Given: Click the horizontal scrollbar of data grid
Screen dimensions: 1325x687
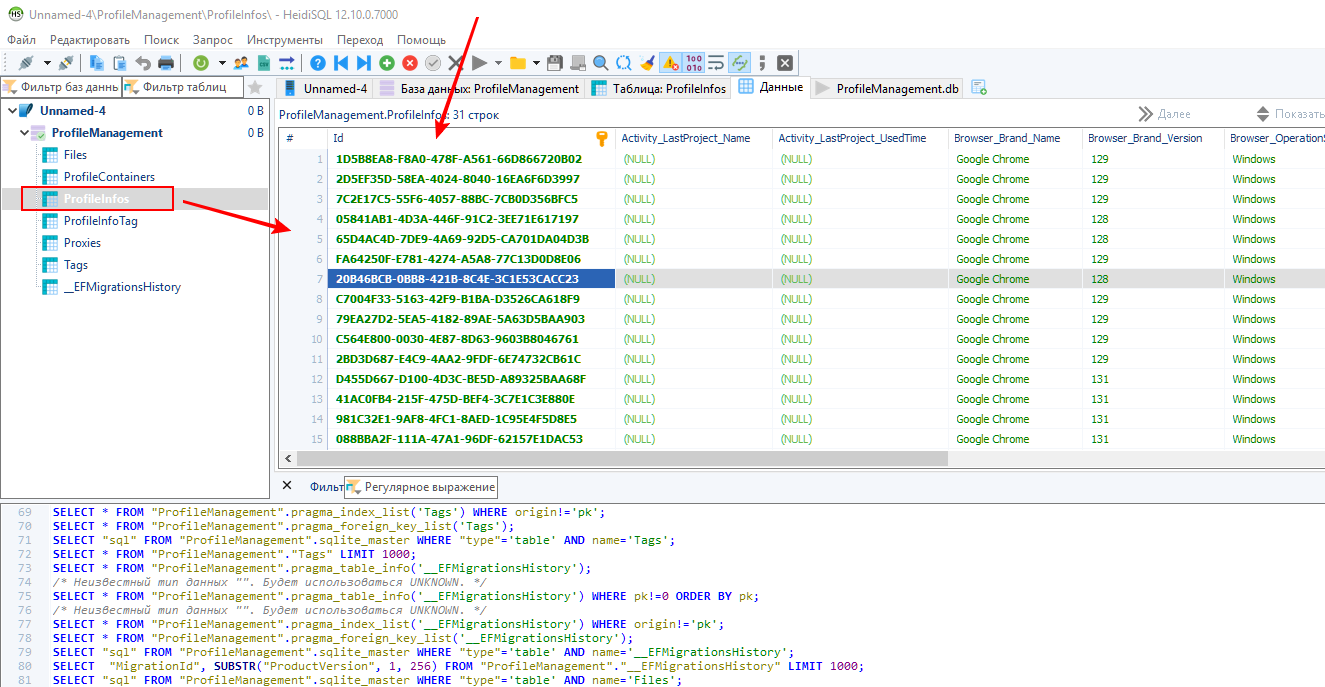Looking at the screenshot, I should [x=620, y=459].
